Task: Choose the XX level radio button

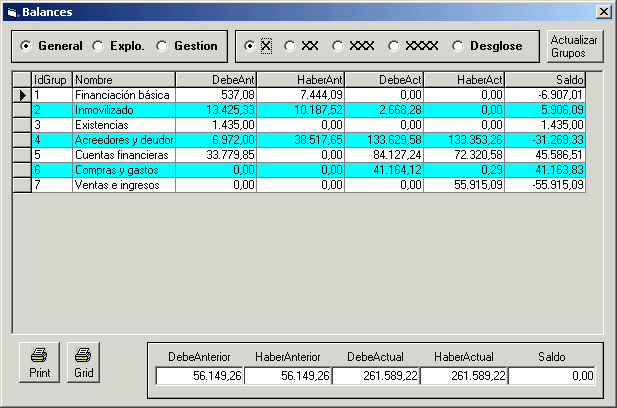Action: [x=290, y=46]
